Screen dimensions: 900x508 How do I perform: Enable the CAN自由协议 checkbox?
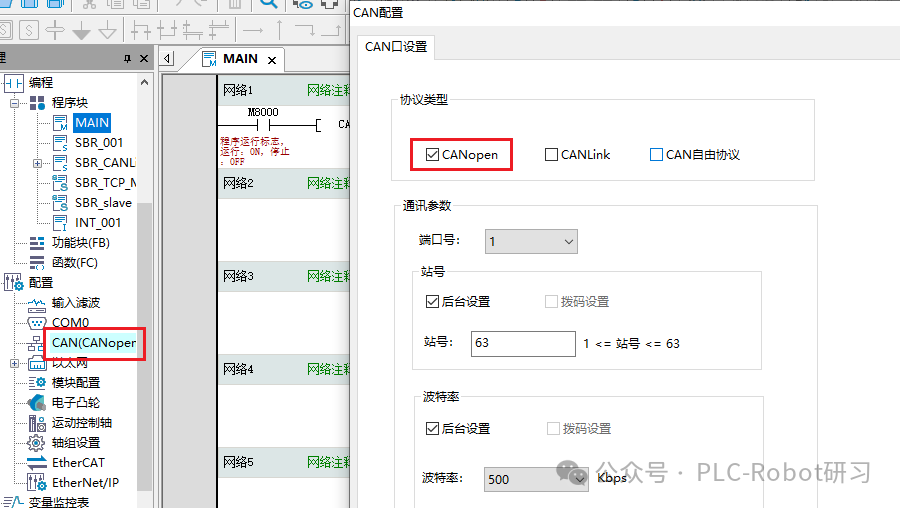(656, 155)
